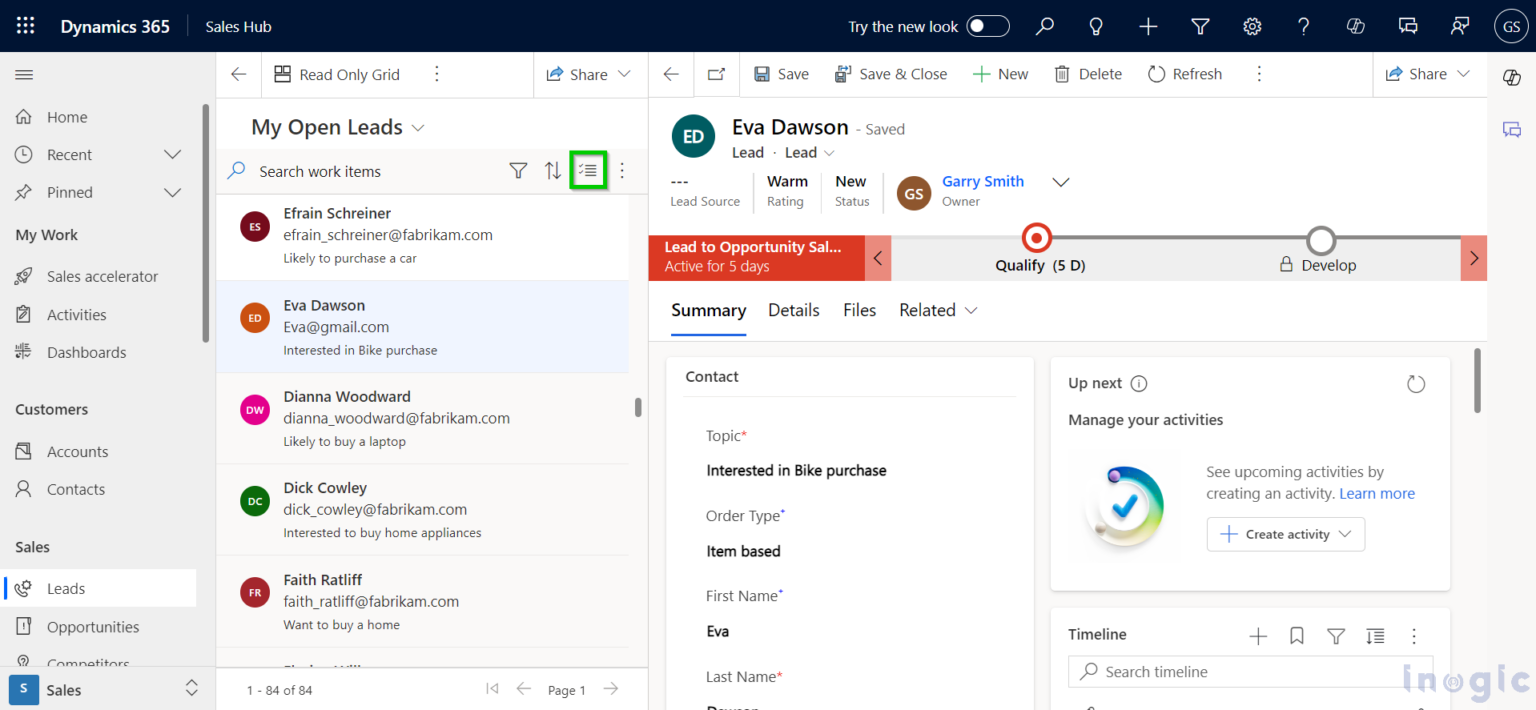Open global search with the magnifier icon

[x=1044, y=26]
